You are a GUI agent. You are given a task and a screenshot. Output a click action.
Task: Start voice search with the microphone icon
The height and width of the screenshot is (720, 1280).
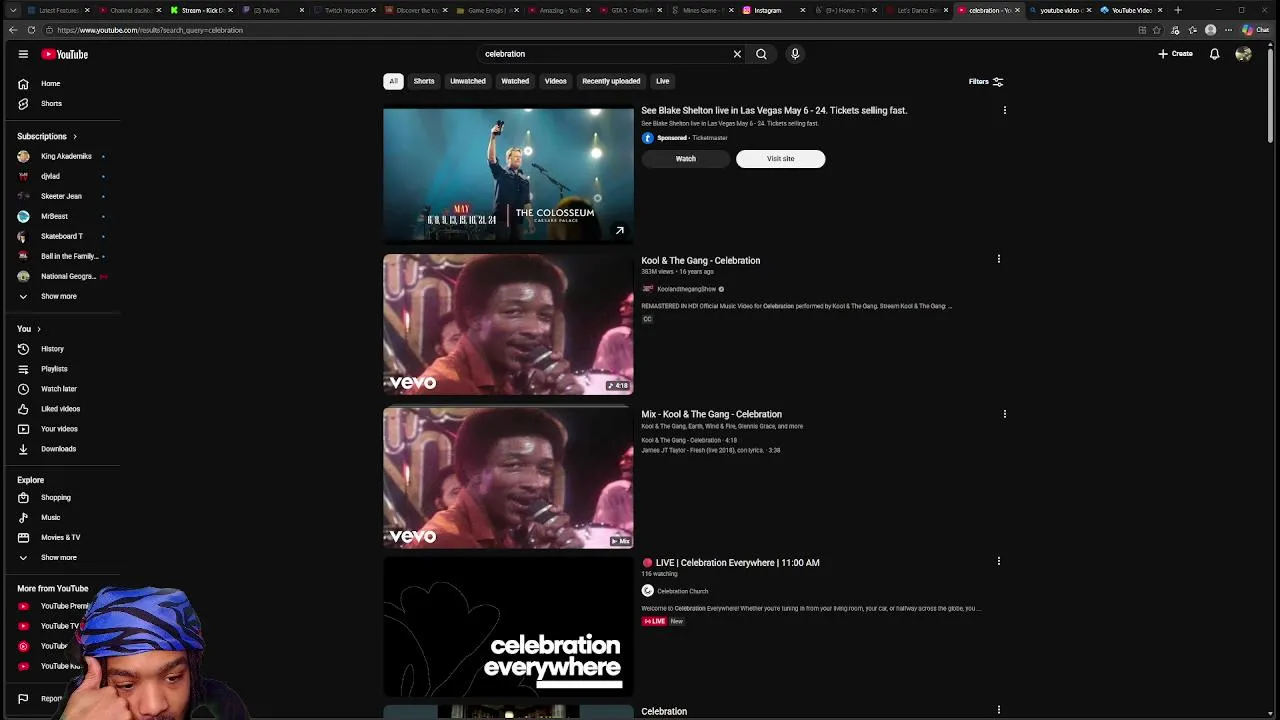(x=795, y=54)
